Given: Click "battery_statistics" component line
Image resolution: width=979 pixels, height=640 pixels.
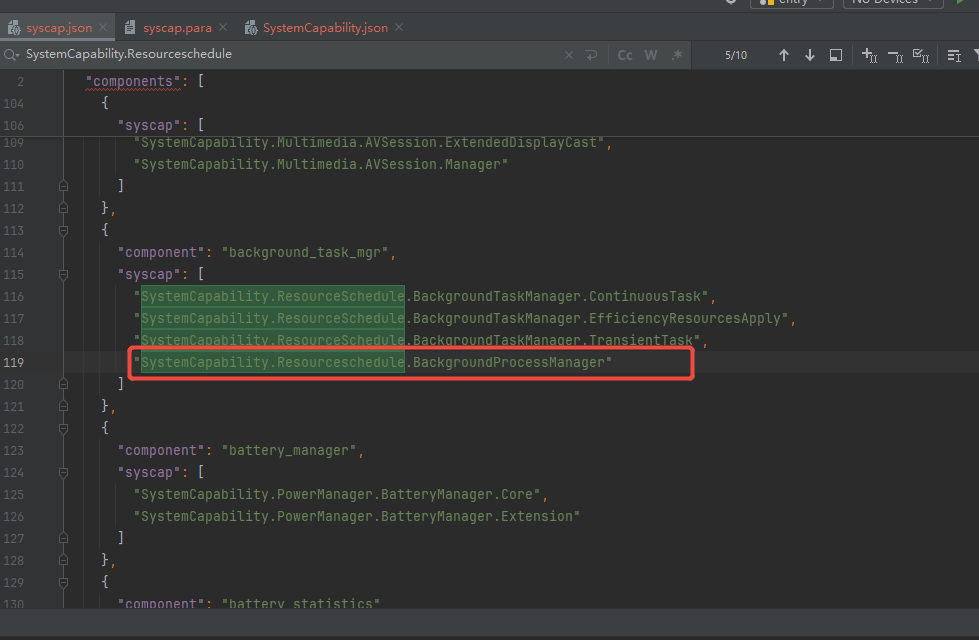Looking at the screenshot, I should coord(249,603).
